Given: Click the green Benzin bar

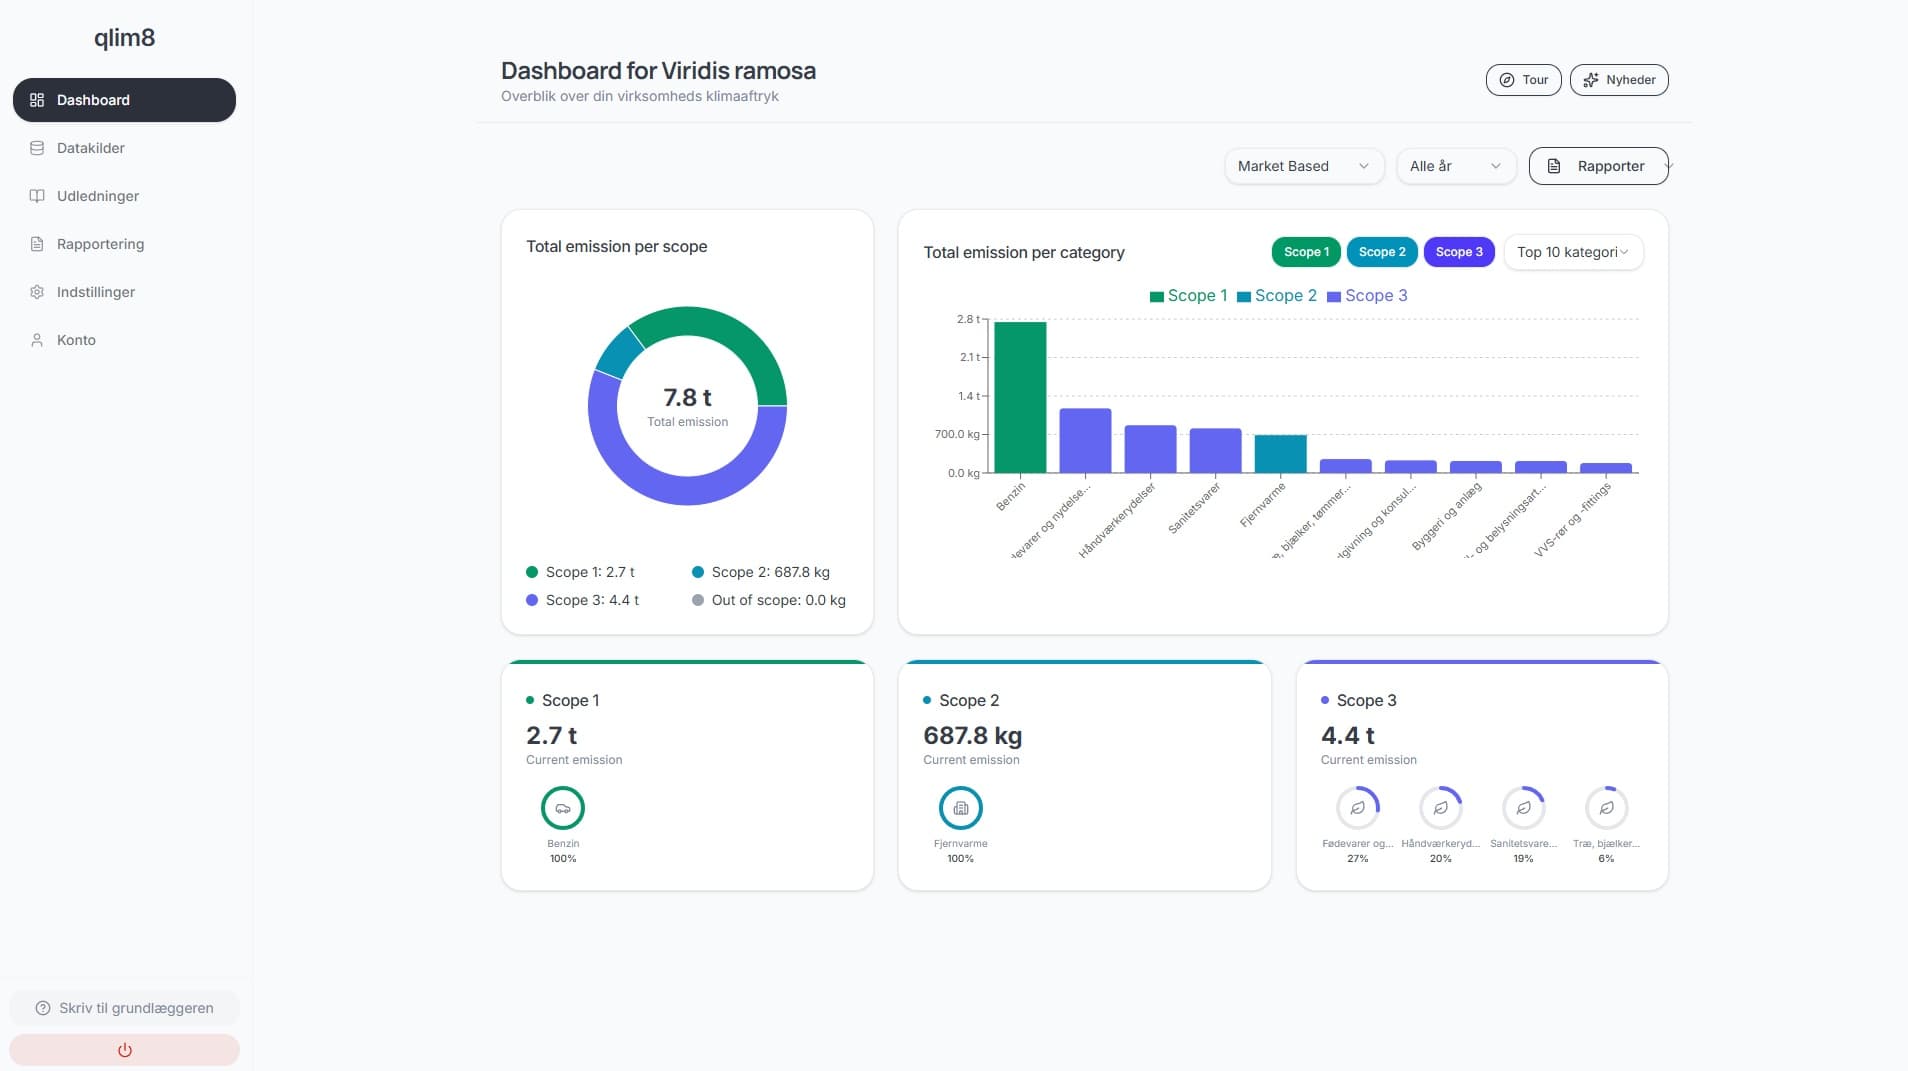Looking at the screenshot, I should click(1020, 397).
